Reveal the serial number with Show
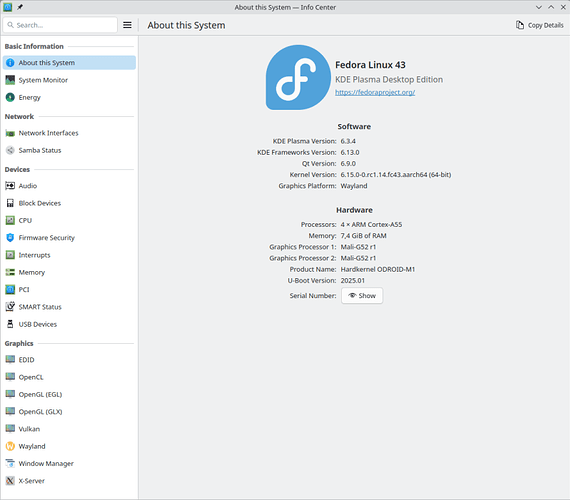Screen dimensions: 570x500 coord(362,296)
